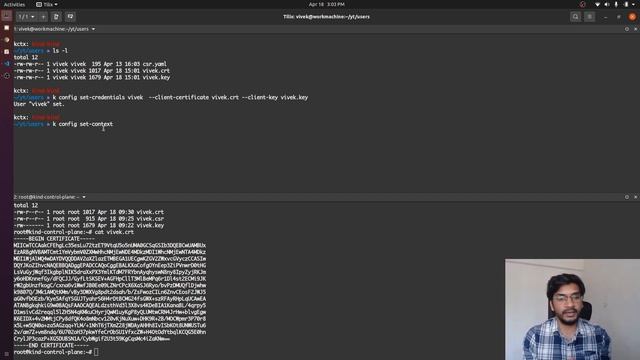Viewport: 640px width, 360px height.
Task: Add terminal down icon in Tilix header
Action: pos(70,17)
